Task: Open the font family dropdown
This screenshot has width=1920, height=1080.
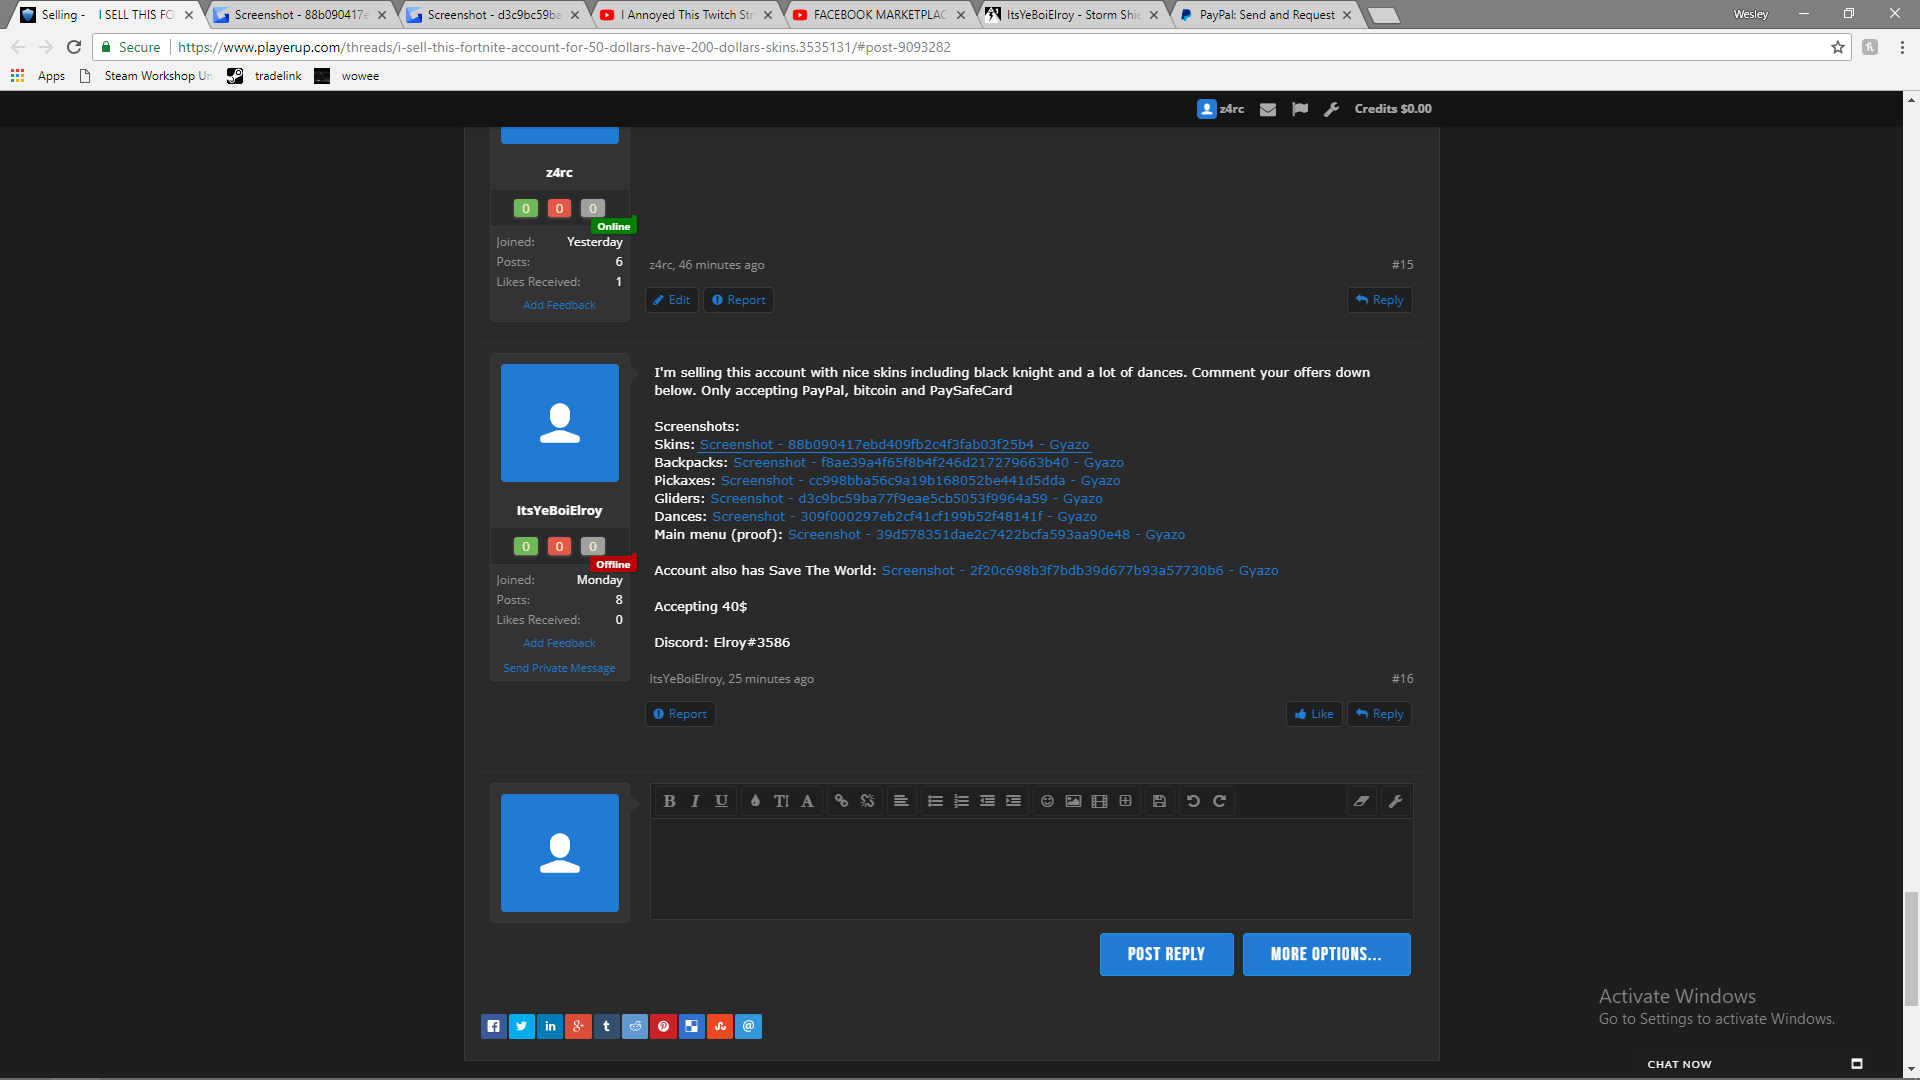Action: pos(807,801)
